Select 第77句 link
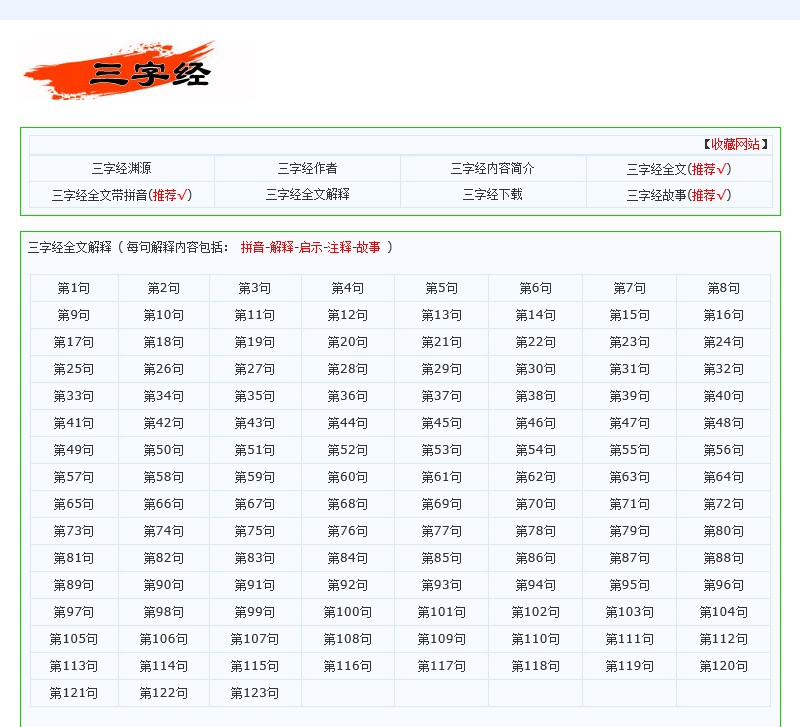The width and height of the screenshot is (800, 727). (x=441, y=532)
